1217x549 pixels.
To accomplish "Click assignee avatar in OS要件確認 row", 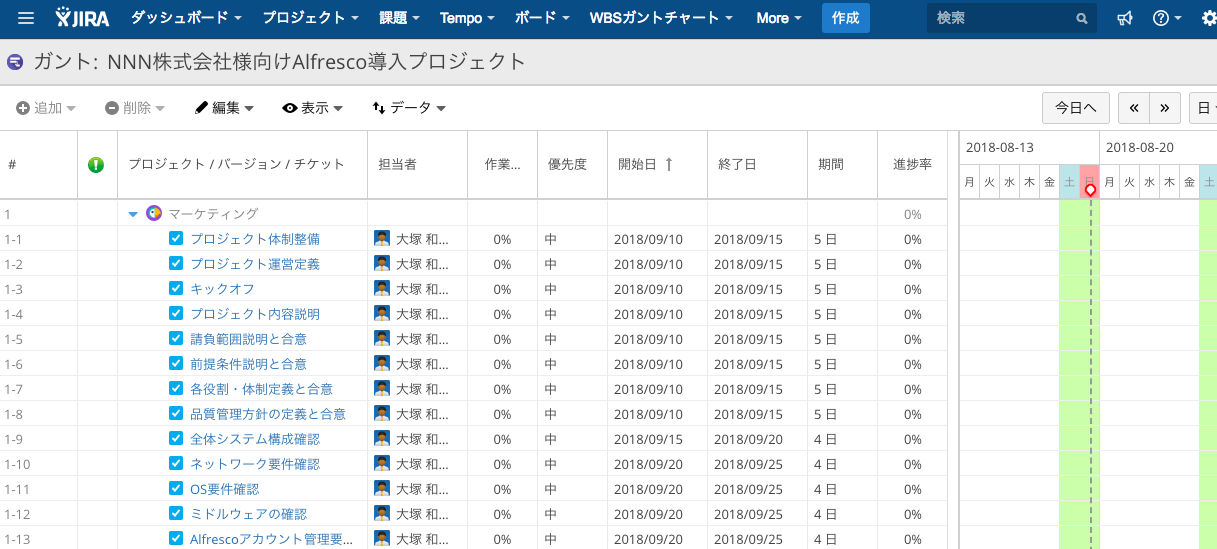I will (382, 488).
